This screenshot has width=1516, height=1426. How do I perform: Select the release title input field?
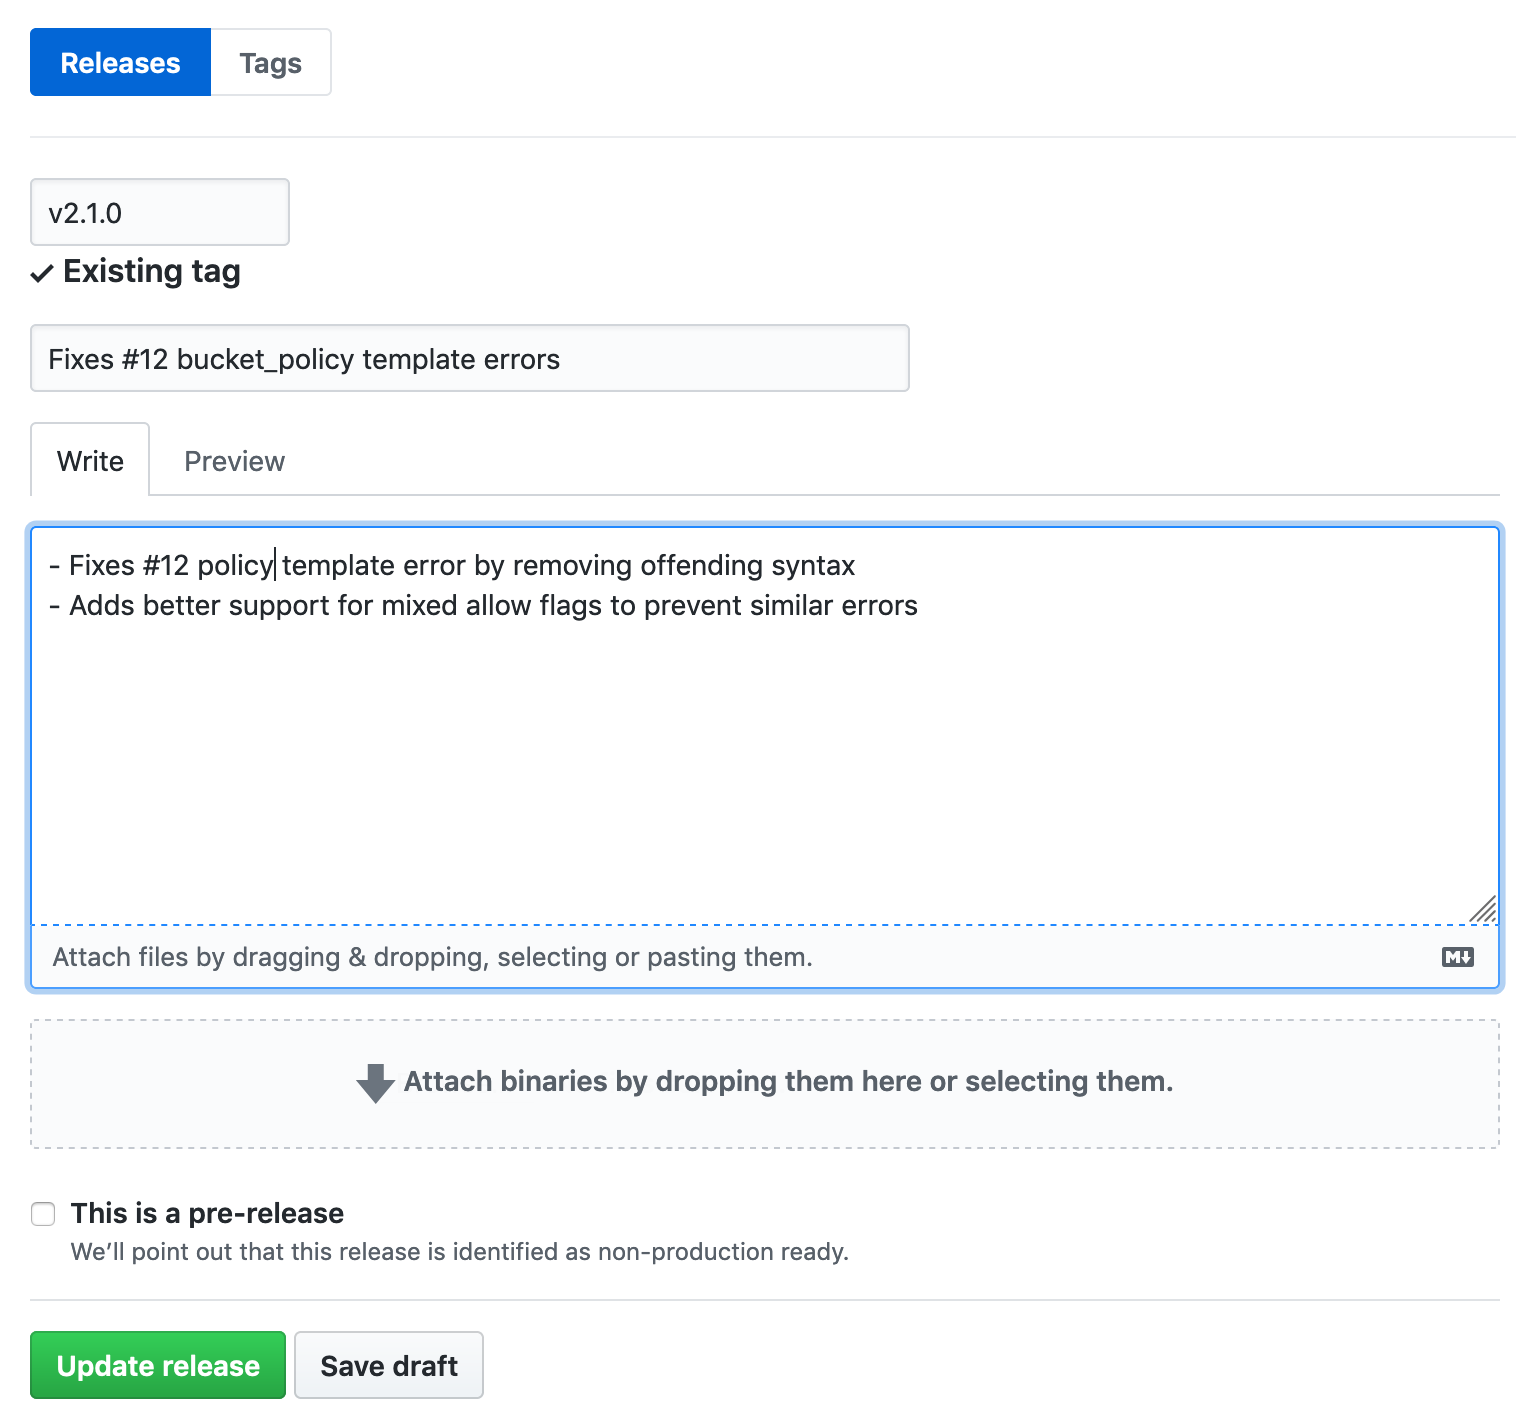469,358
